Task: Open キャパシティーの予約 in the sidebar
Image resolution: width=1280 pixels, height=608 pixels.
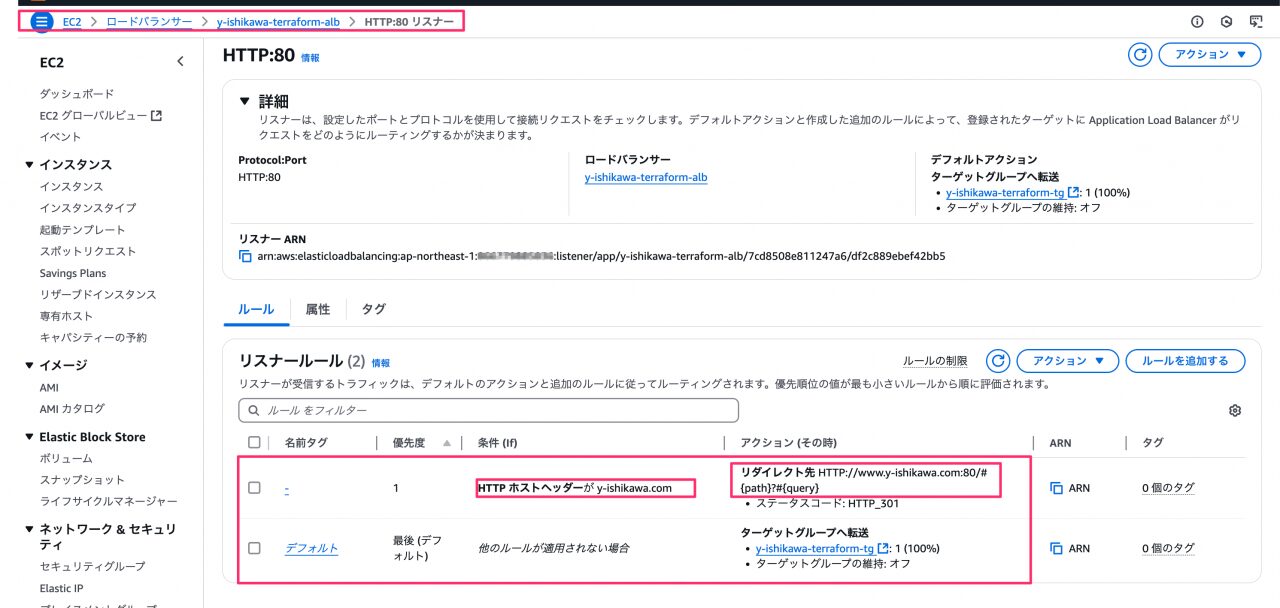Action: tap(93, 337)
